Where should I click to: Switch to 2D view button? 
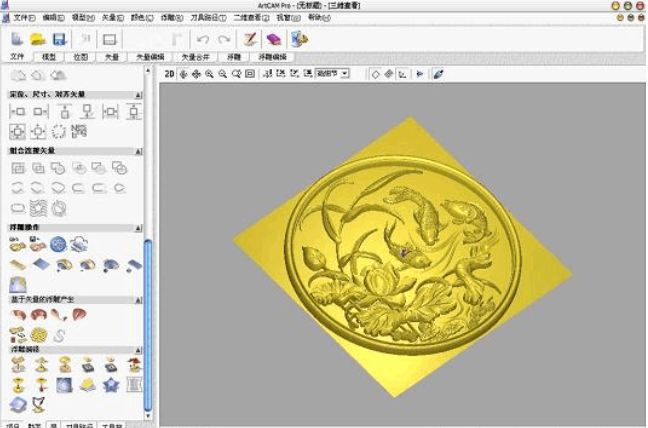tap(169, 74)
